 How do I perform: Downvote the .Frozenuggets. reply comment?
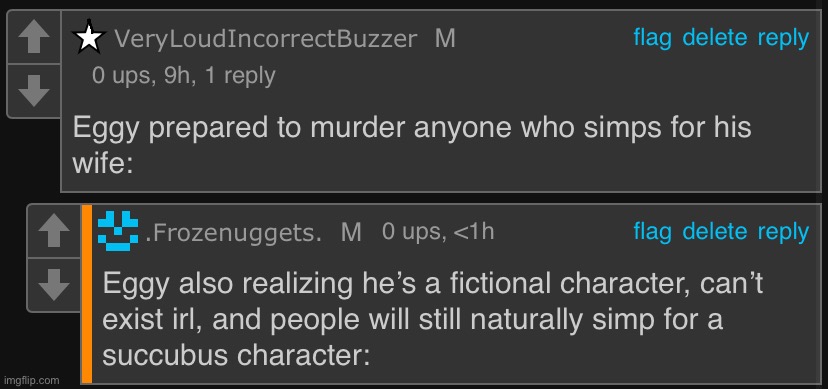coord(54,285)
